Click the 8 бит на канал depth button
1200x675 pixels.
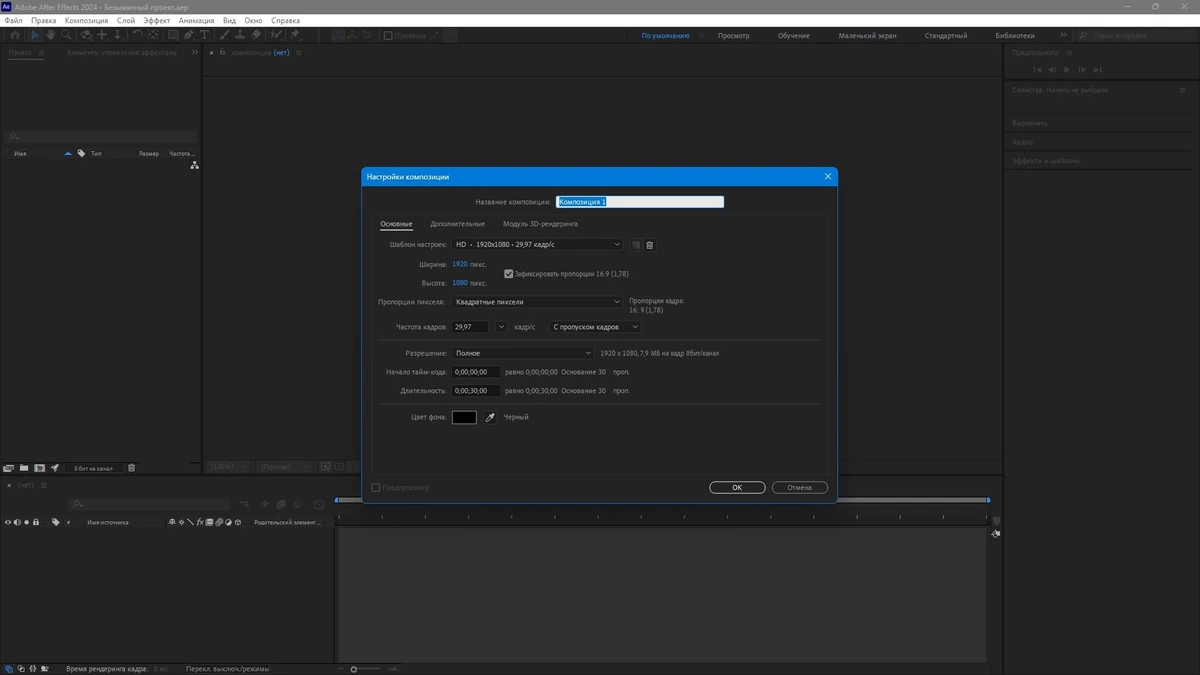[x=94, y=468]
